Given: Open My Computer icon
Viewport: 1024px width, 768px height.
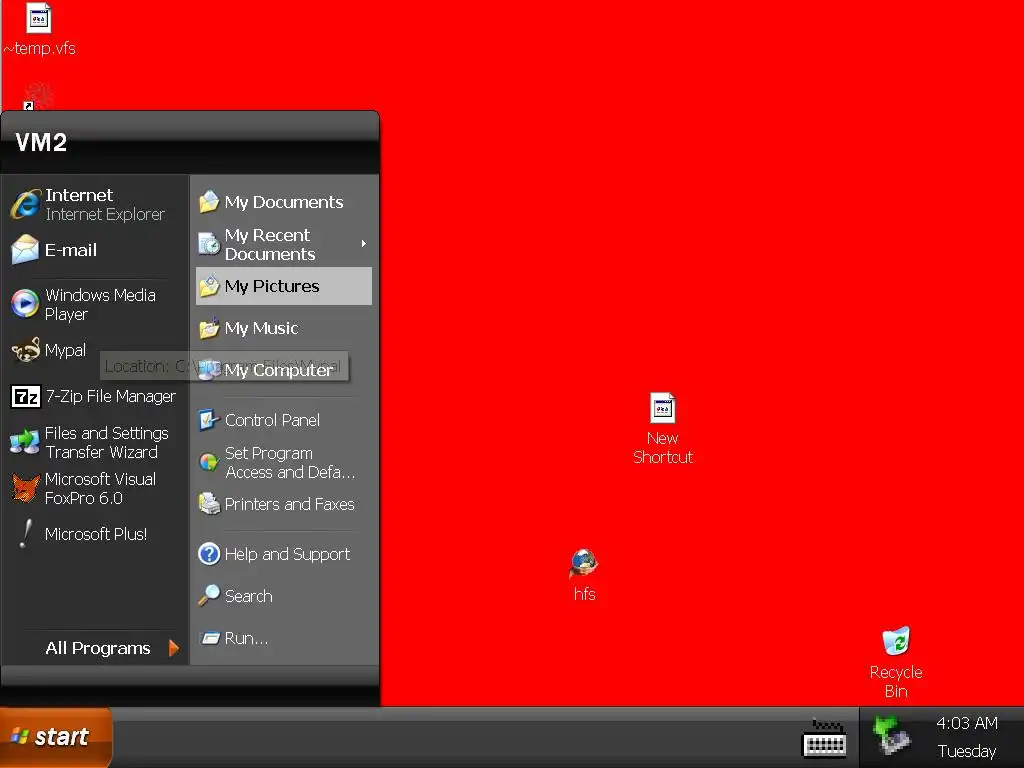Looking at the screenshot, I should pos(209,370).
